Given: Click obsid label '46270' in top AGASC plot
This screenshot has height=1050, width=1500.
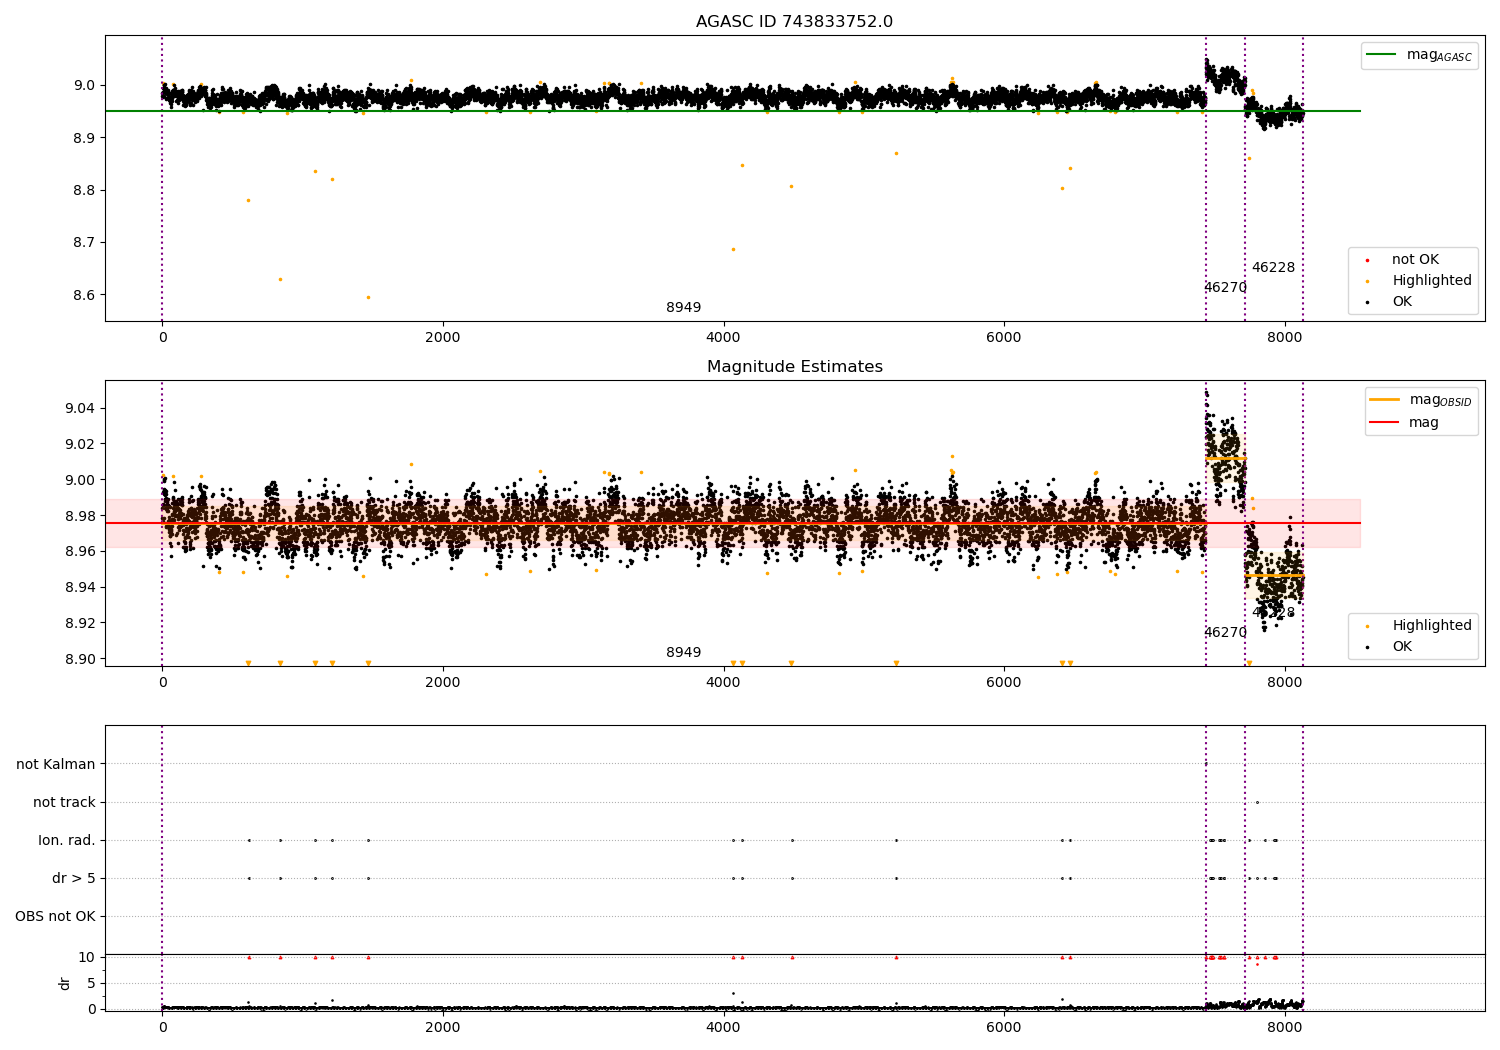Looking at the screenshot, I should pos(1225,288).
